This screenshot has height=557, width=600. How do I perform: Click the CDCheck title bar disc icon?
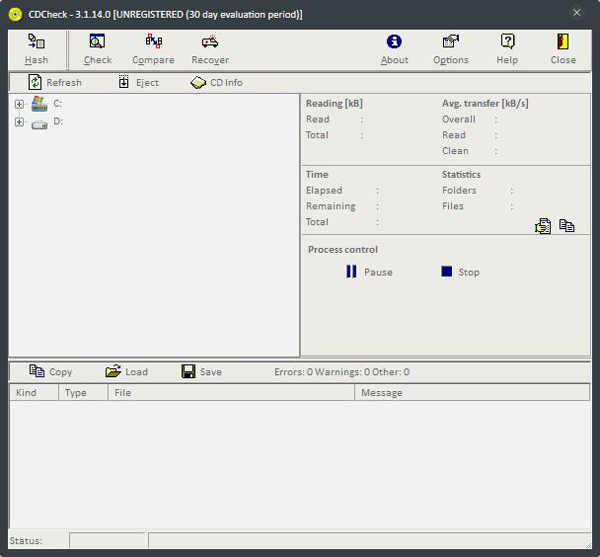click(15, 15)
